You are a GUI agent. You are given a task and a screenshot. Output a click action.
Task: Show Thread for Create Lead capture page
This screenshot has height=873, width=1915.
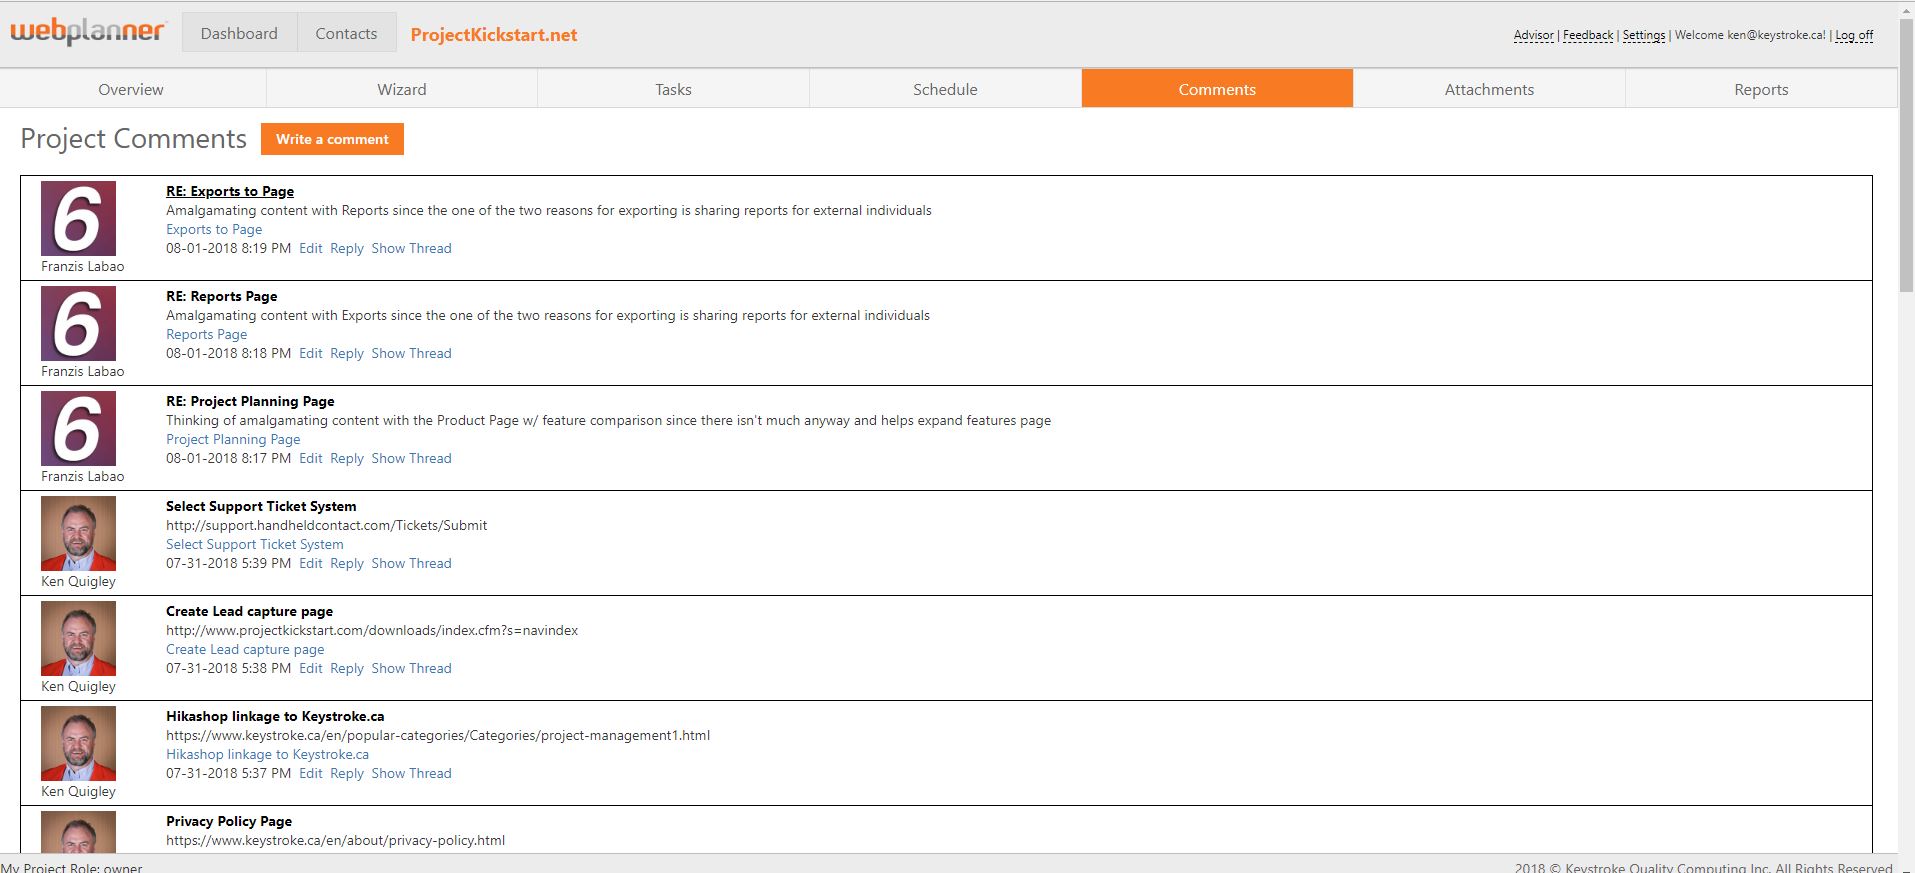click(x=411, y=668)
